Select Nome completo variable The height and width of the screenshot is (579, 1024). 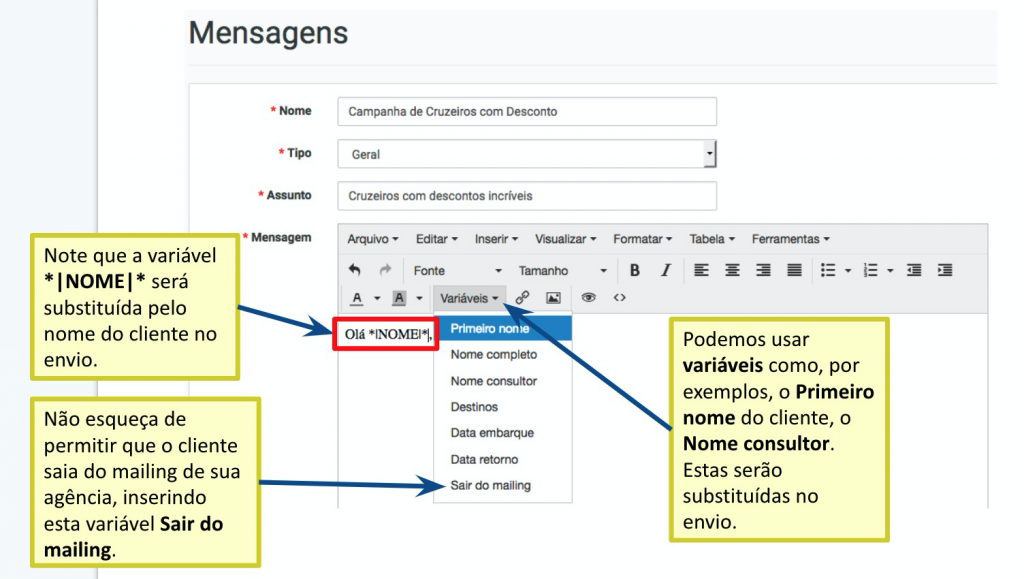(503, 354)
